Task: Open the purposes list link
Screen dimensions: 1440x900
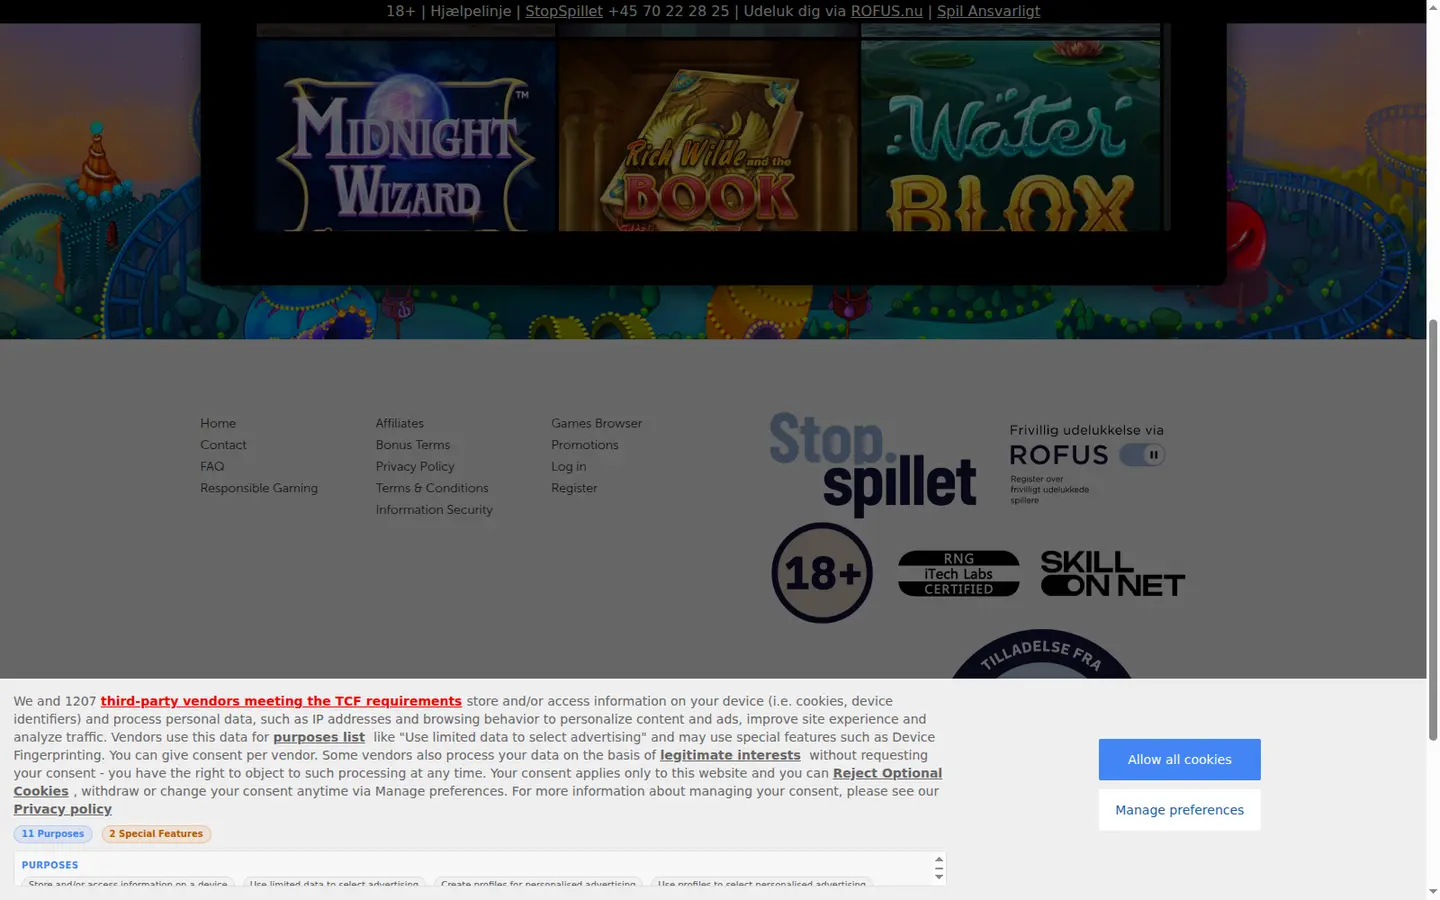Action: [x=319, y=737]
